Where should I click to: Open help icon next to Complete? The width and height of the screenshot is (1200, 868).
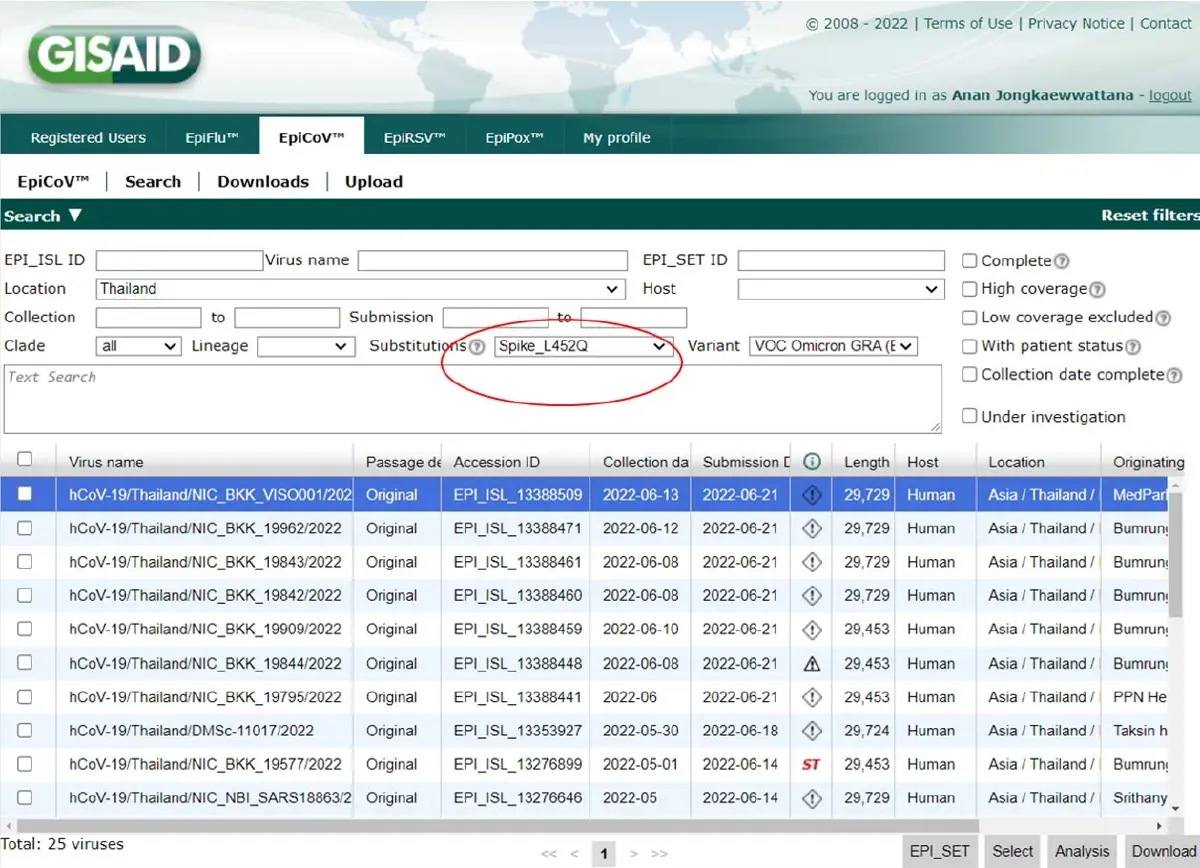click(x=1062, y=261)
